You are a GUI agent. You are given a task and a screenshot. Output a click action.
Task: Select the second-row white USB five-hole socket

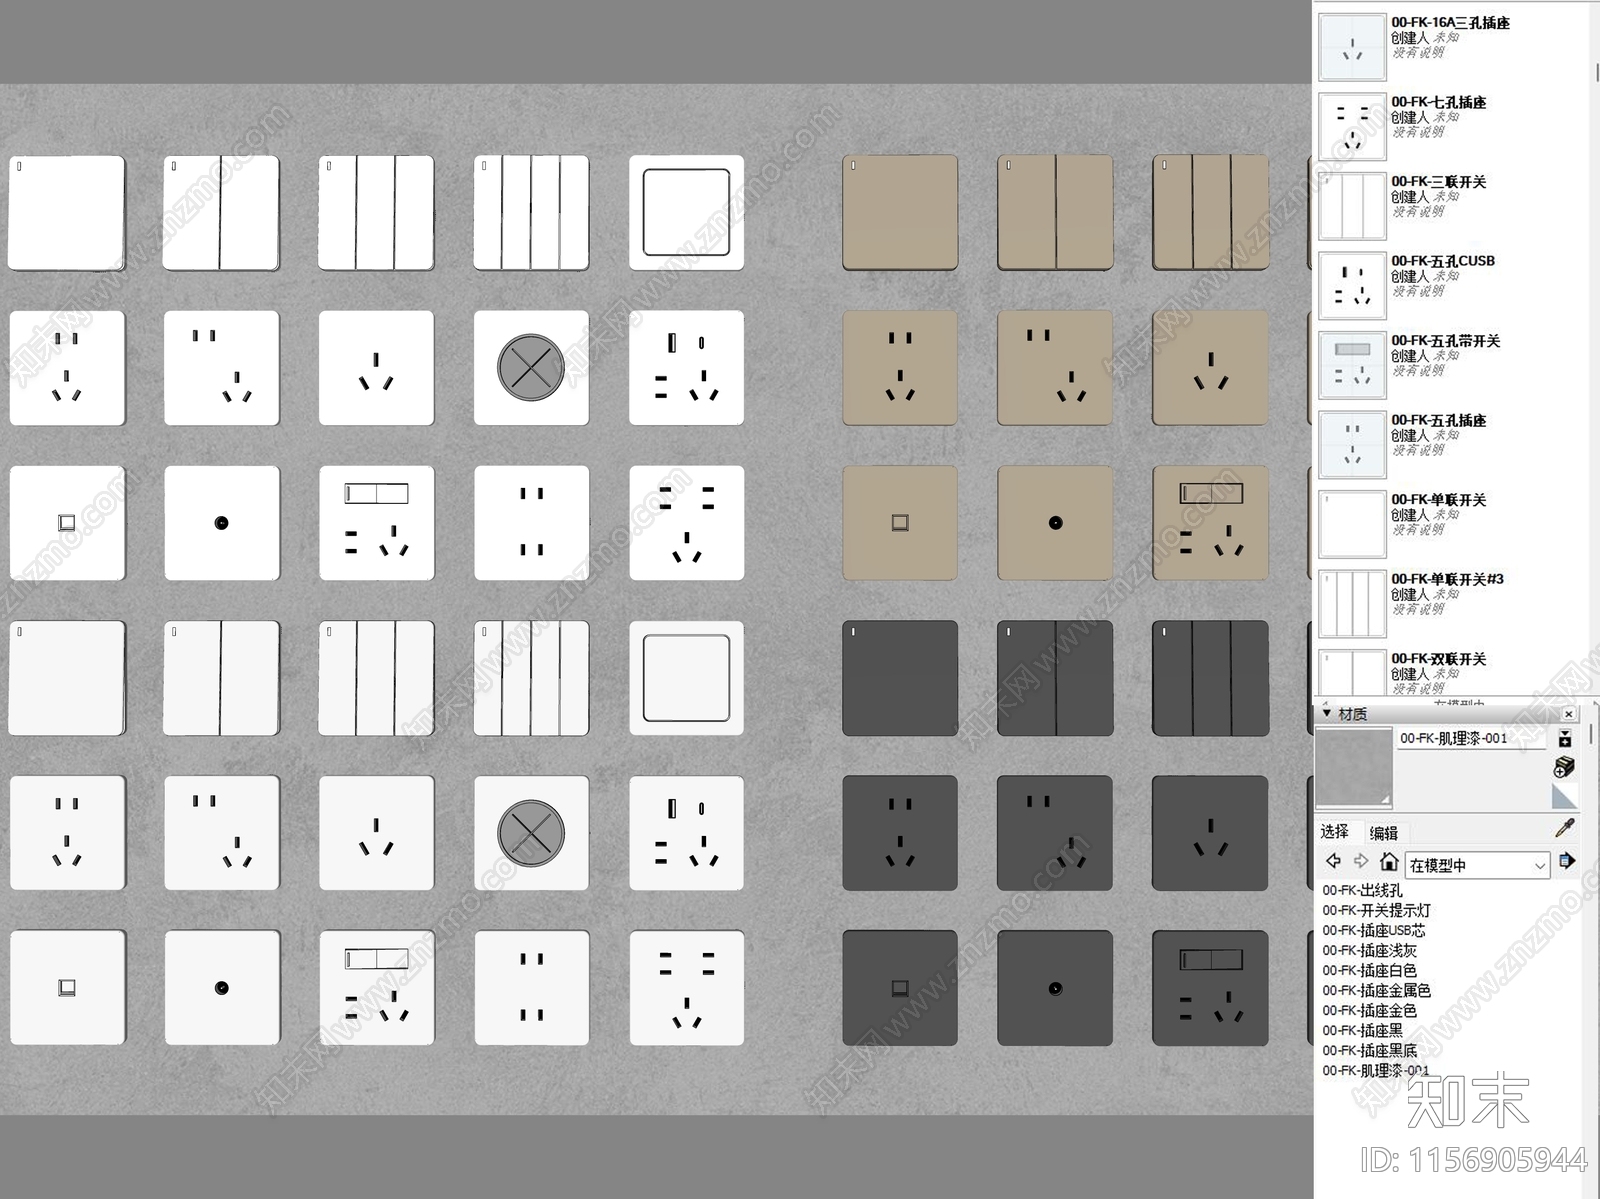click(686, 368)
